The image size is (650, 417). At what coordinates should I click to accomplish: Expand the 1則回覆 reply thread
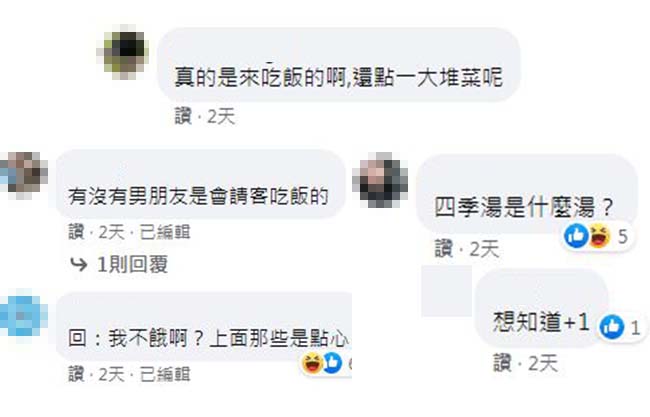click(x=132, y=264)
